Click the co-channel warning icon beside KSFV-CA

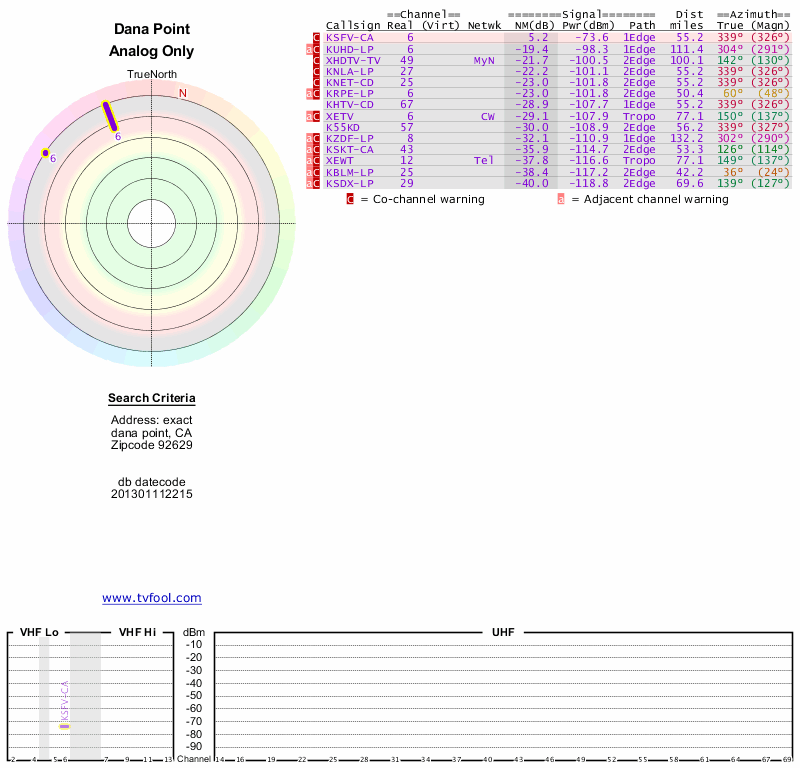coord(317,37)
